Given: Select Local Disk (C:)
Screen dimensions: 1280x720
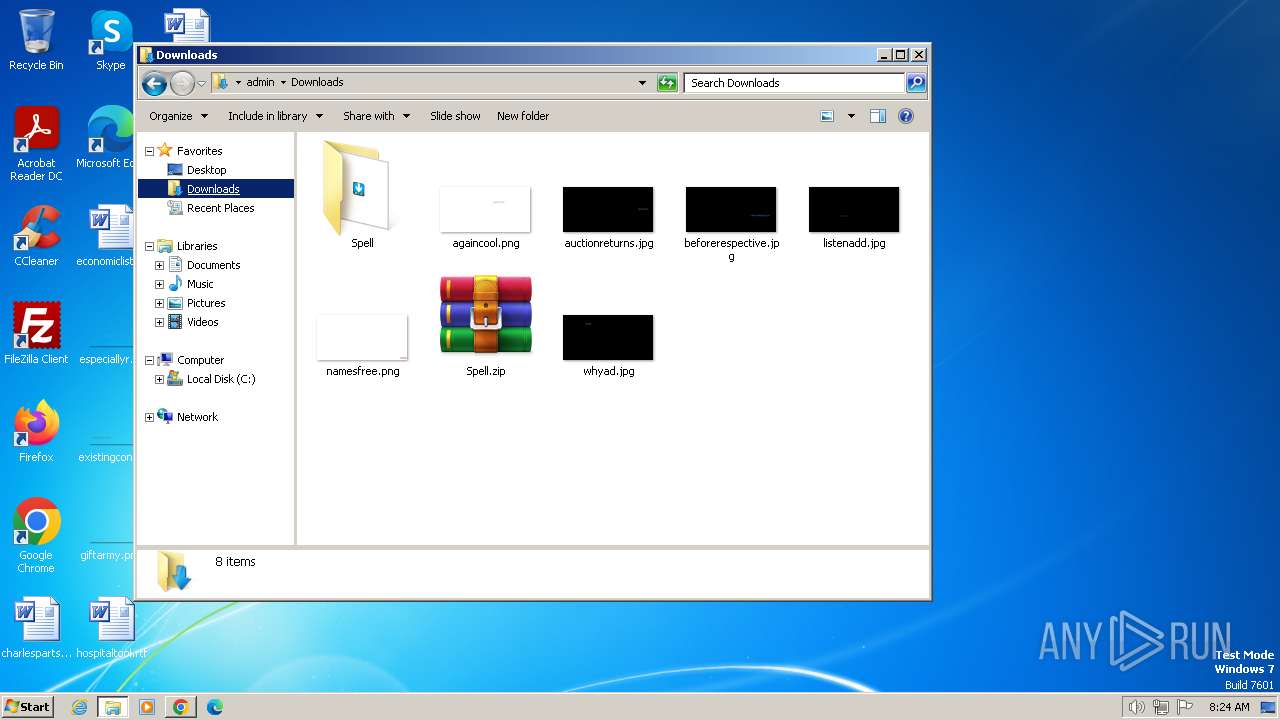Looking at the screenshot, I should coord(220,379).
